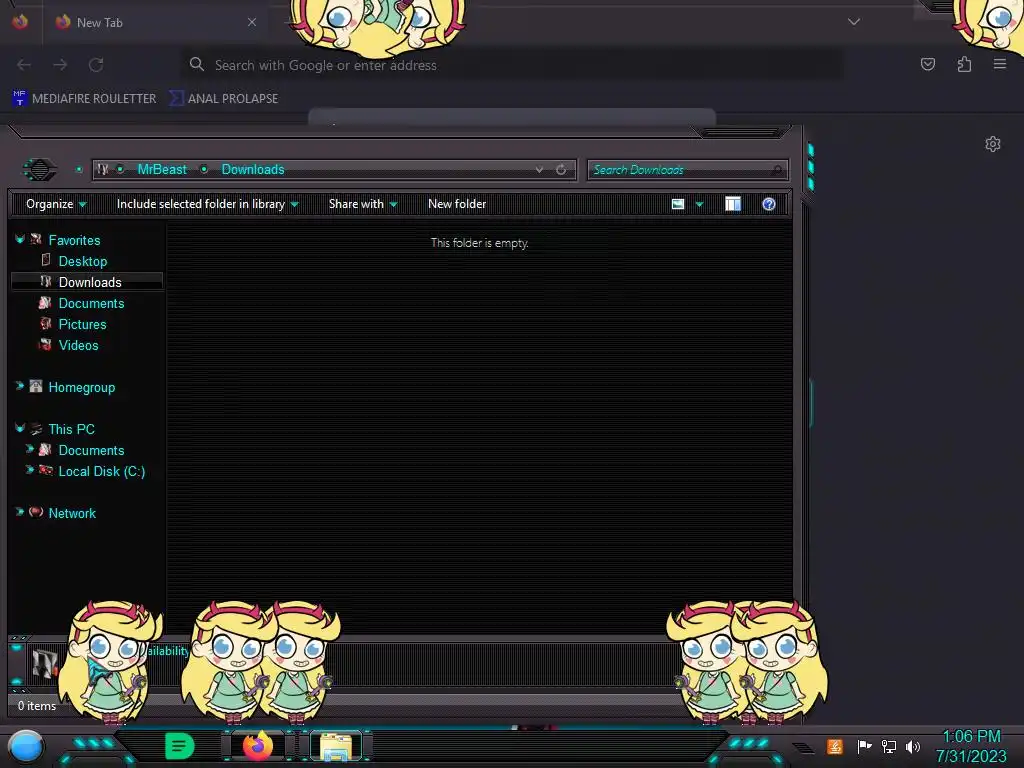Focus the Search Downloads field
The height and width of the screenshot is (768, 1024).
pyautogui.click(x=688, y=170)
